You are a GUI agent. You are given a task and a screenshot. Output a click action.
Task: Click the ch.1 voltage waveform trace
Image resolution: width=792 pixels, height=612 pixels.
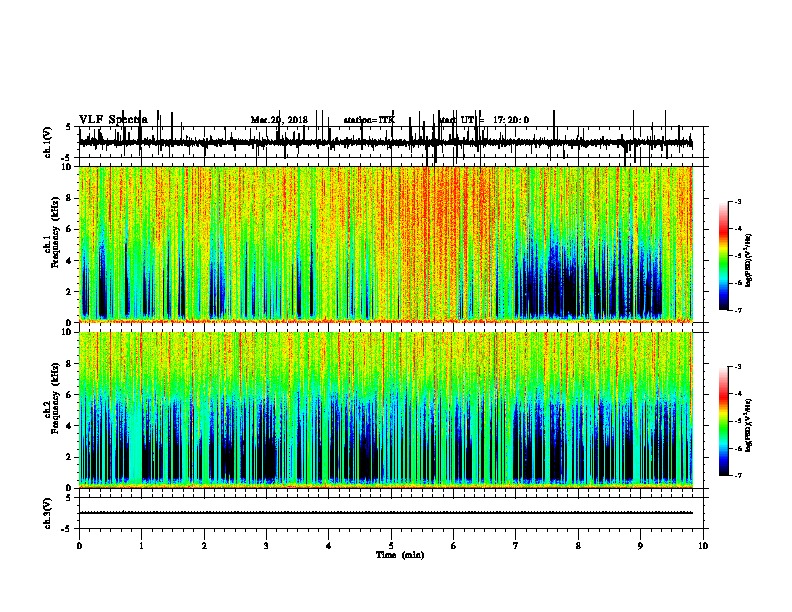pyautogui.click(x=386, y=143)
